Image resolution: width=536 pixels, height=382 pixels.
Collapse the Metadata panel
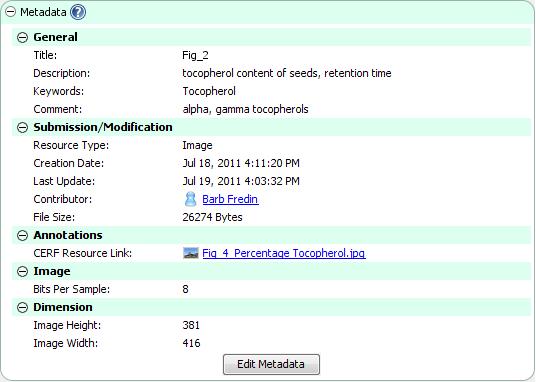11,12
